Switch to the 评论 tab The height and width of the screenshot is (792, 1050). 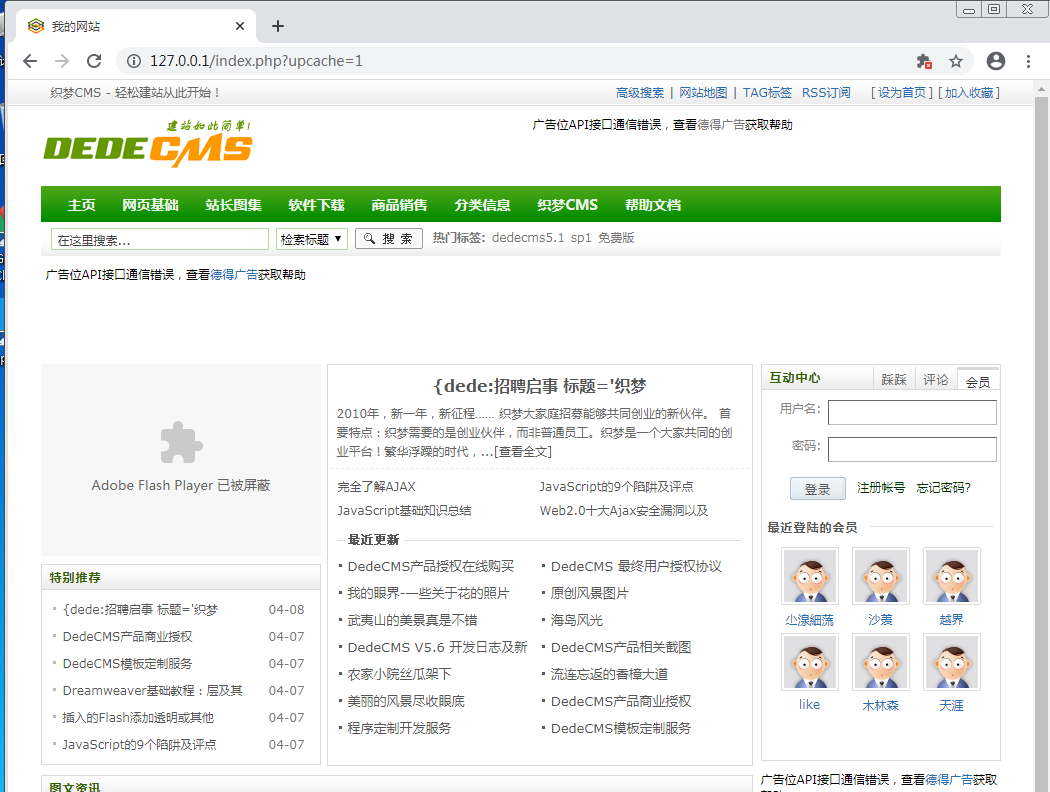(935, 379)
